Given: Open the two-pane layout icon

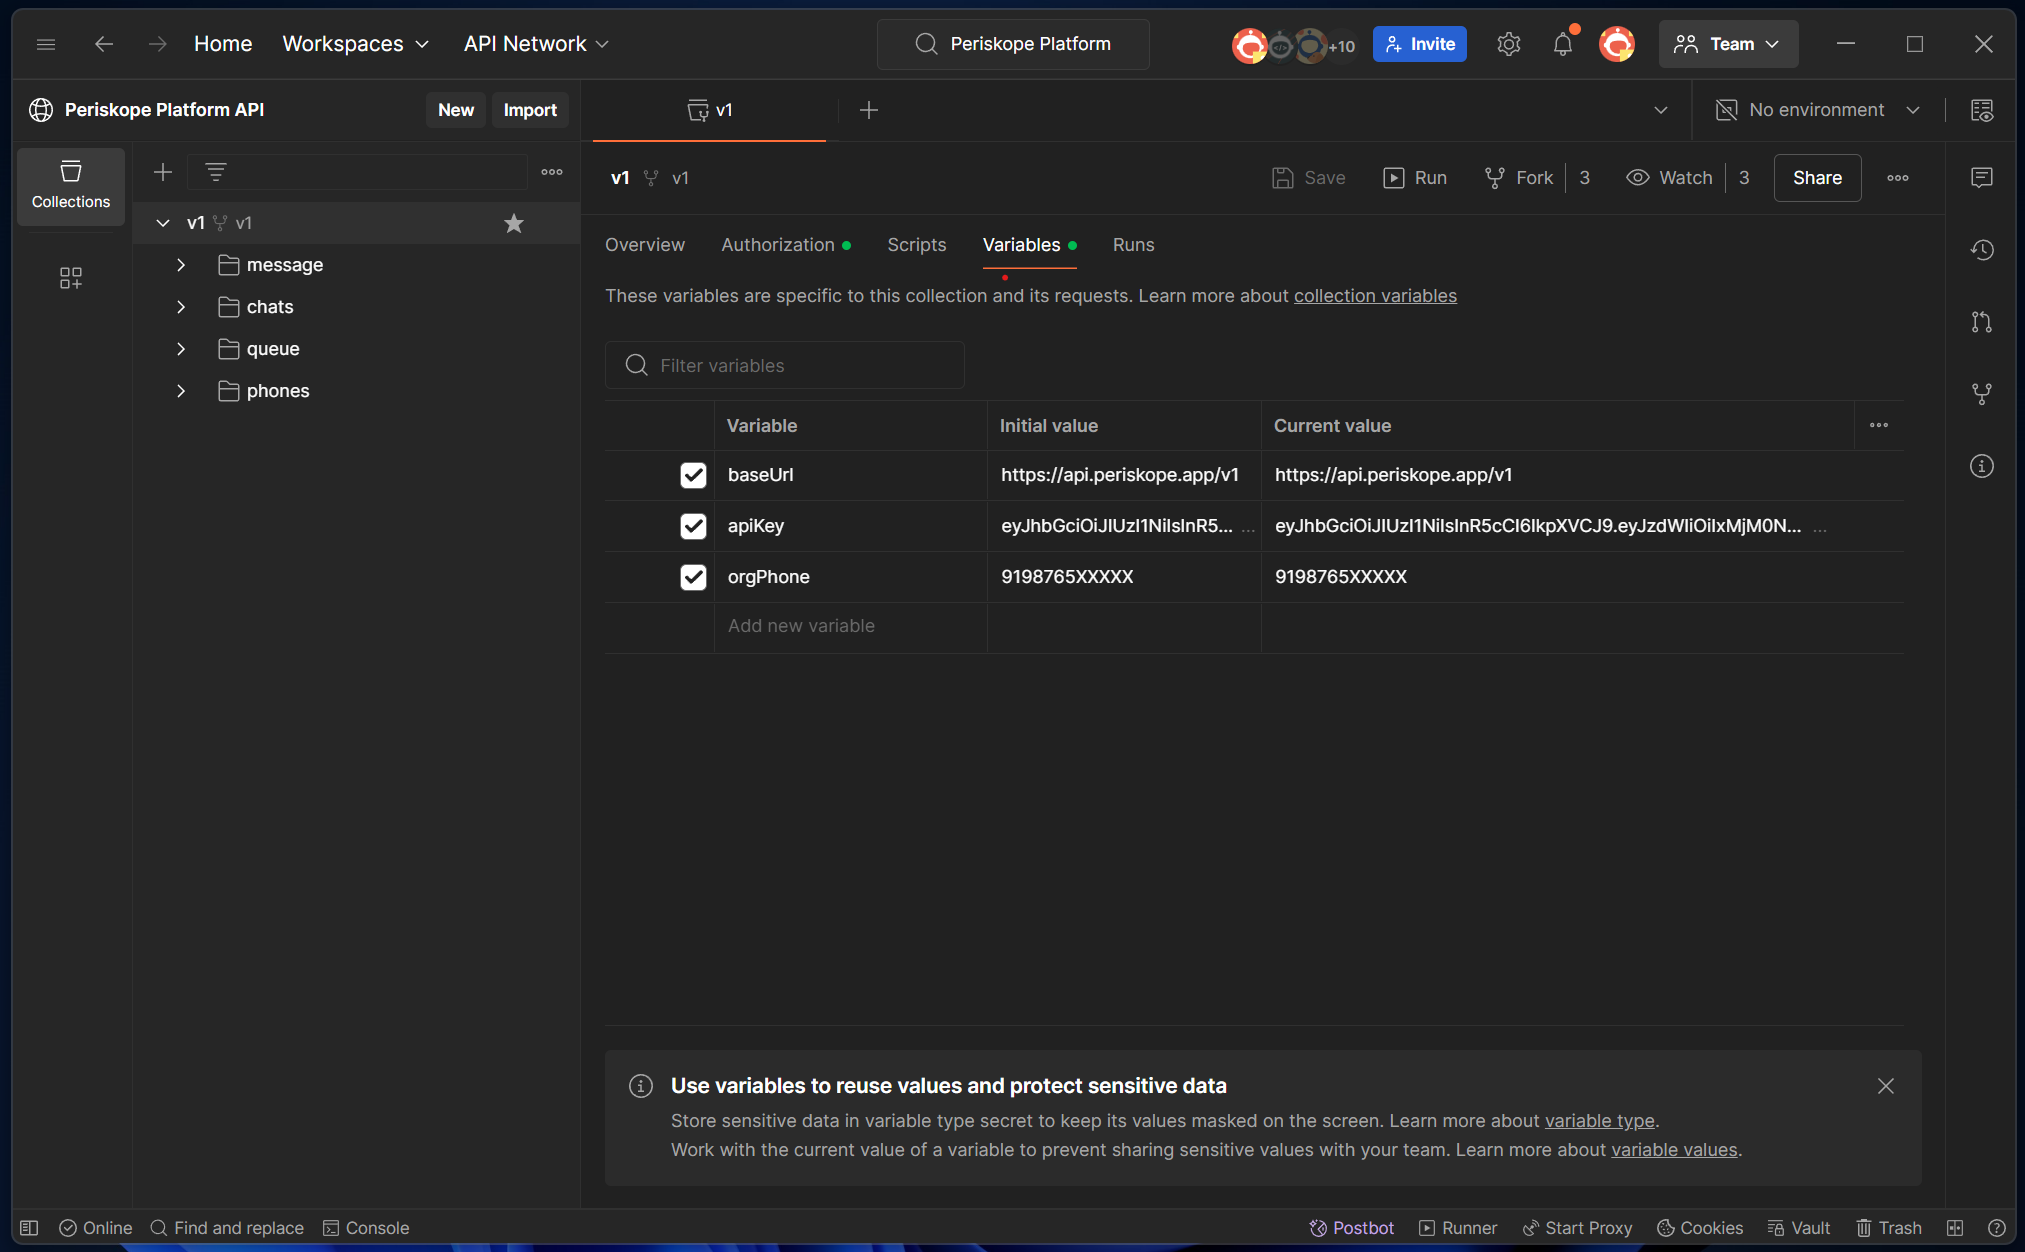Looking at the screenshot, I should pos(1955,1228).
